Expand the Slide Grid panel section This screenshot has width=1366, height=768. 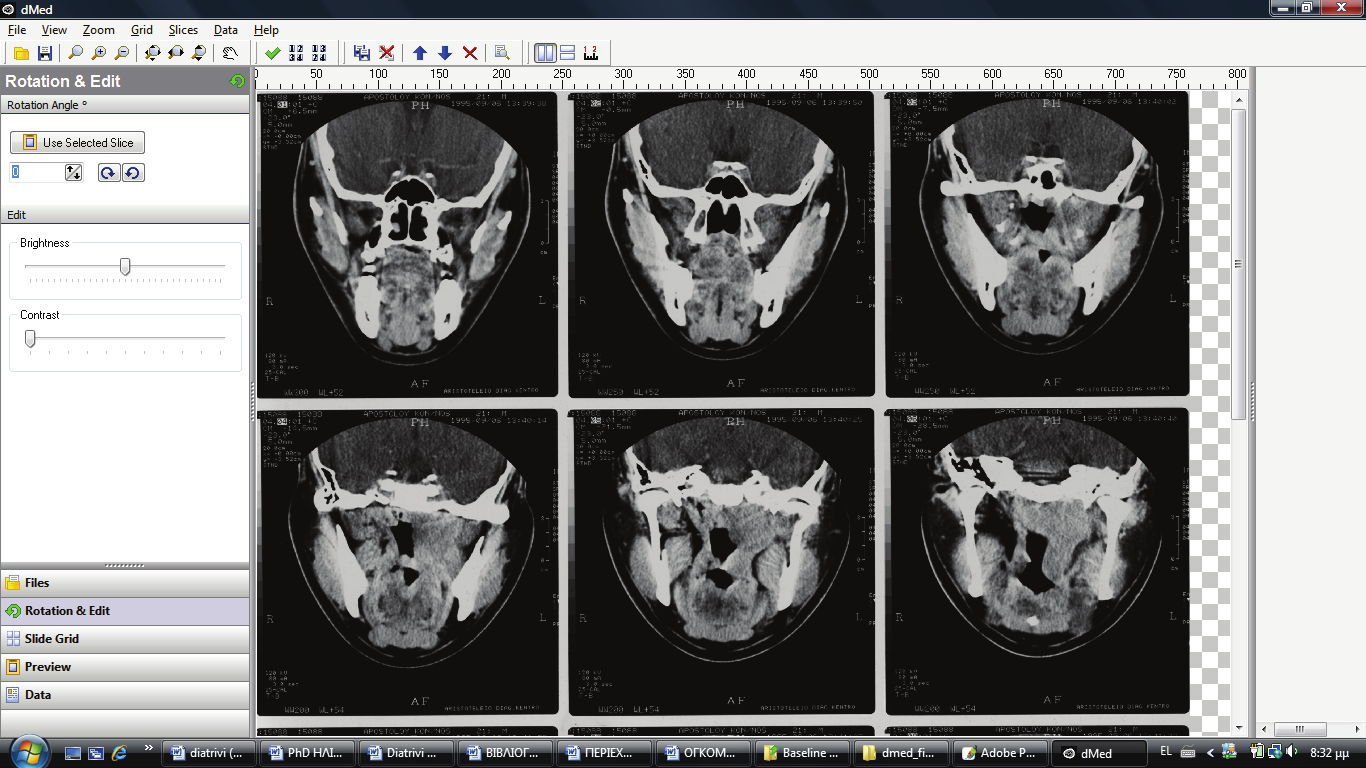pos(125,639)
